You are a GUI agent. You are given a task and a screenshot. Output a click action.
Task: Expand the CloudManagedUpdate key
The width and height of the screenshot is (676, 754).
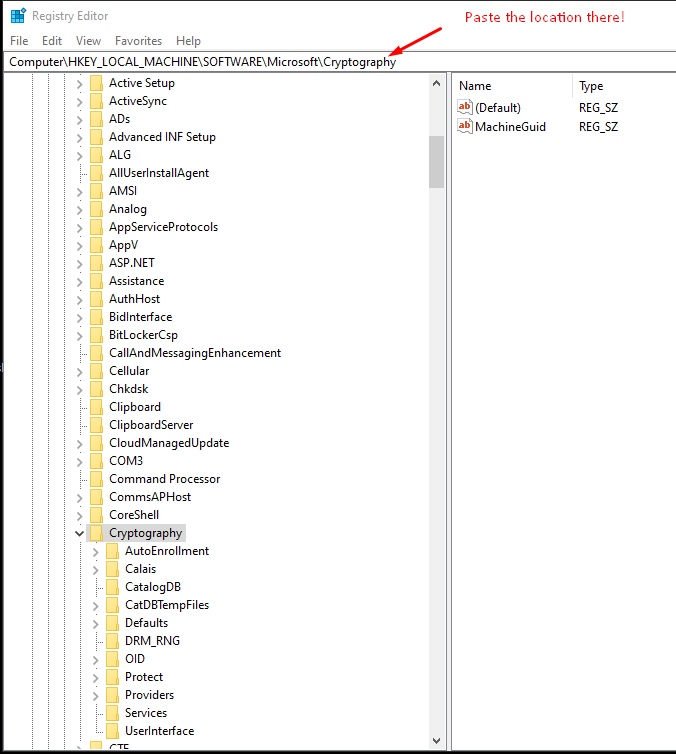pos(80,443)
